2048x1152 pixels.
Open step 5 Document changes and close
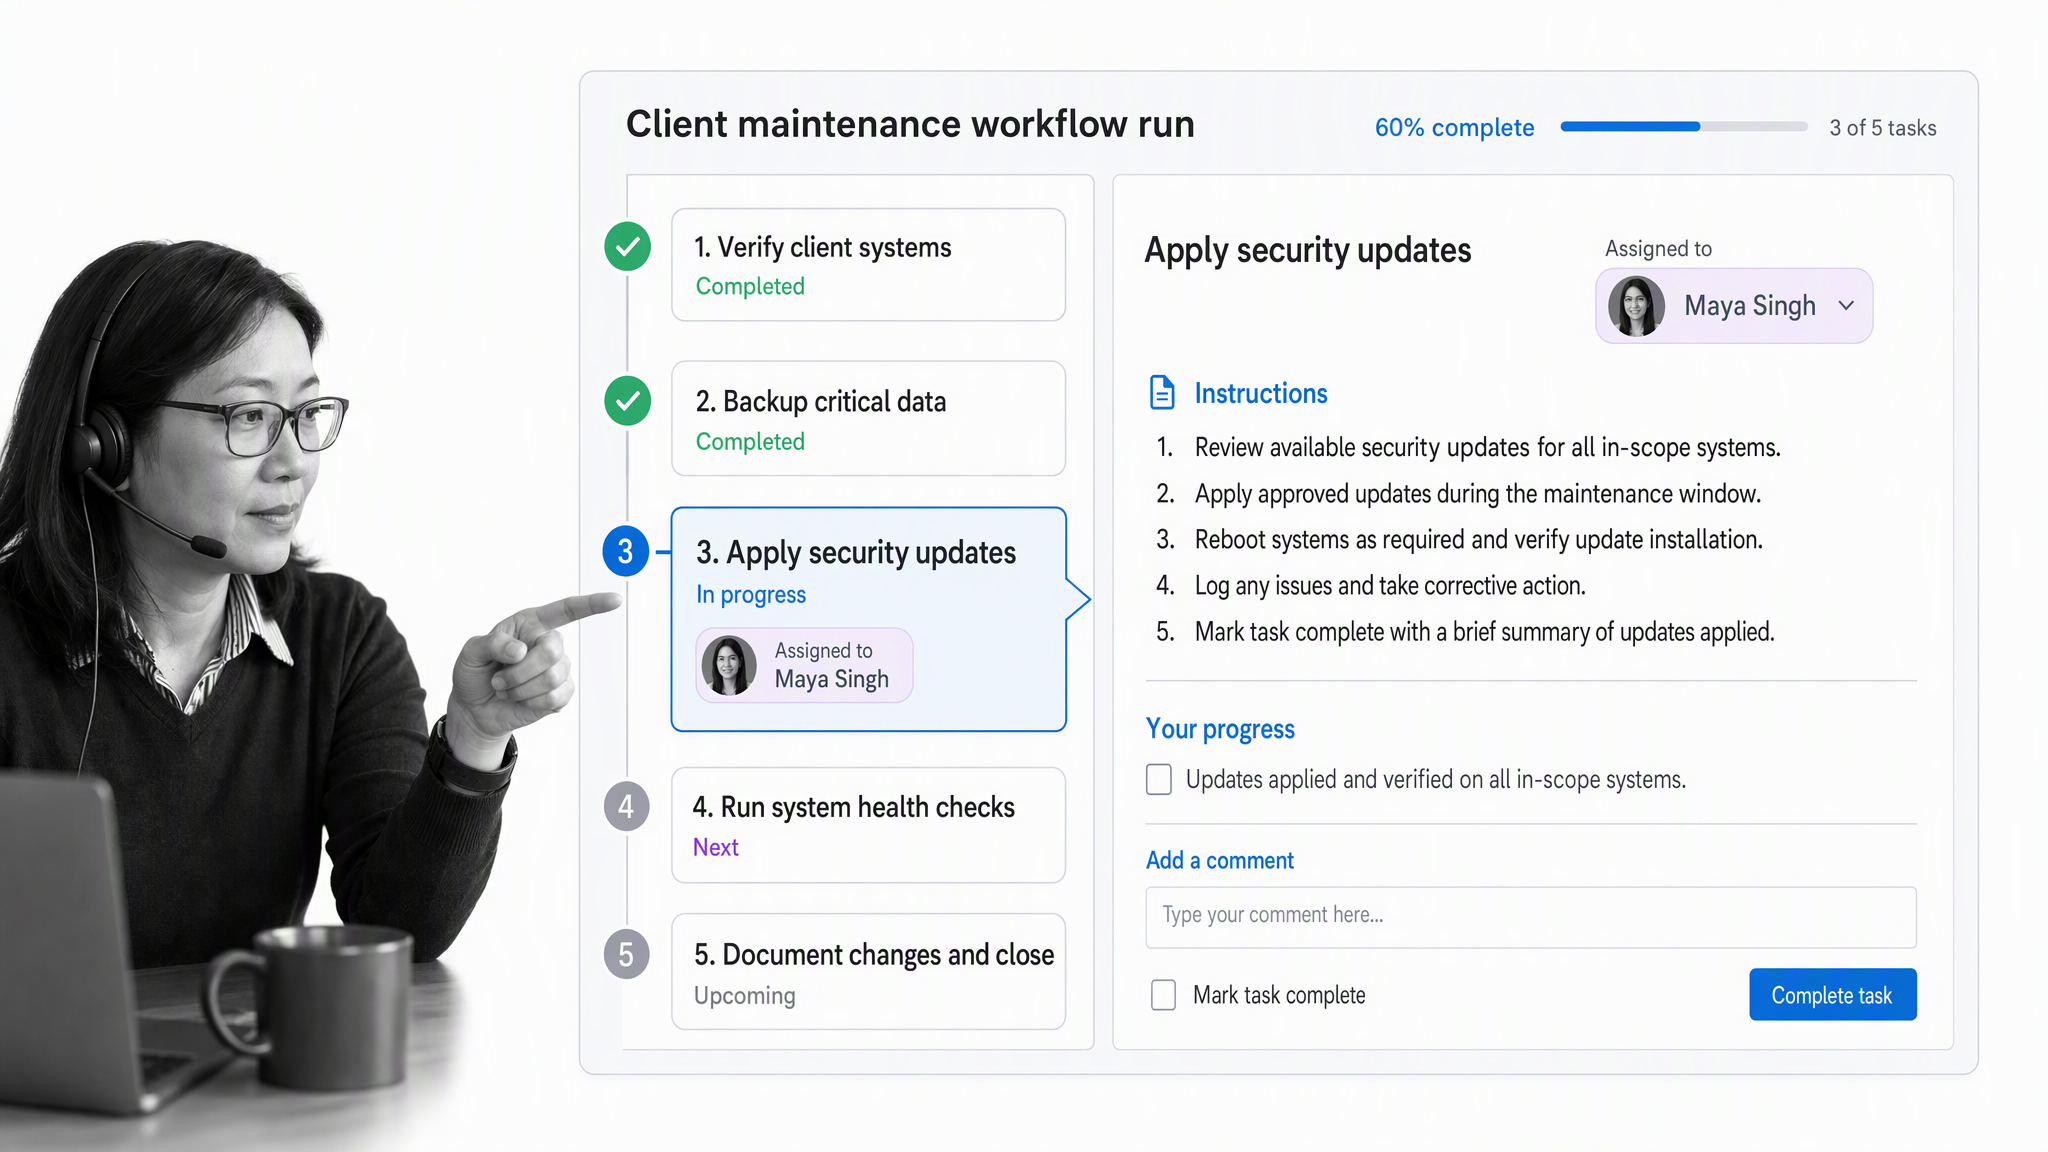pos(868,971)
